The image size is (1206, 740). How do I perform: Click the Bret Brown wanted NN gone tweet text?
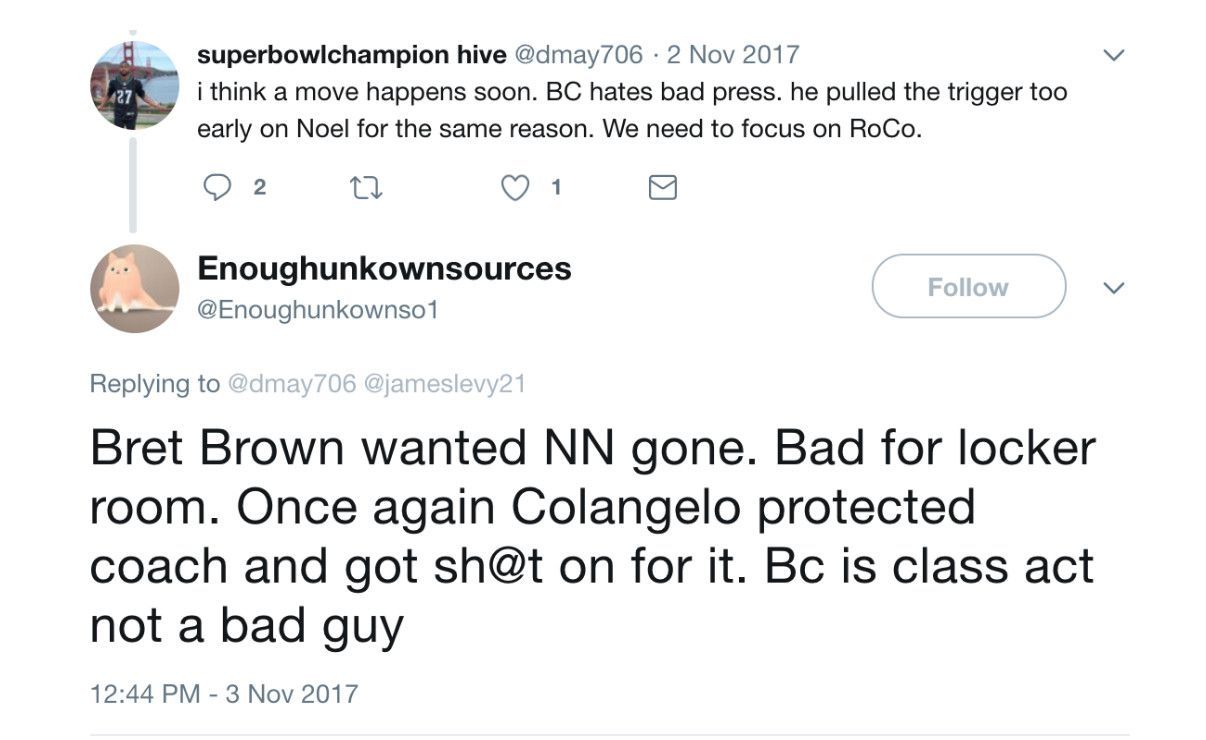click(592, 535)
